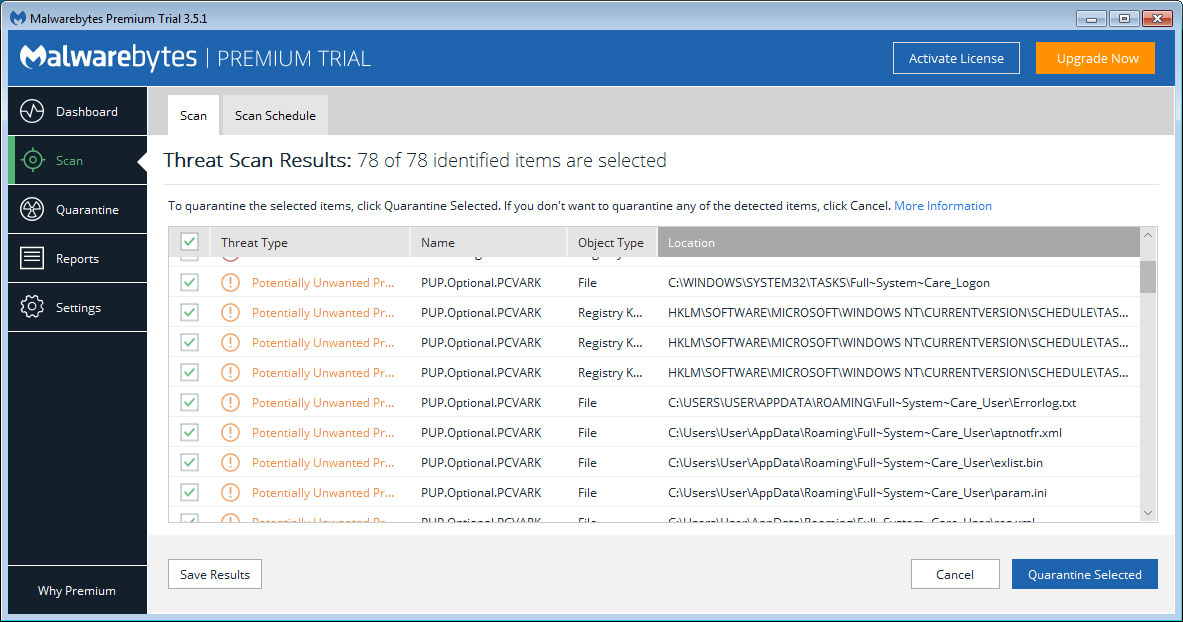Click the Malwarebytes logo in header
Viewport: 1183px width, 622px height.
pos(108,58)
